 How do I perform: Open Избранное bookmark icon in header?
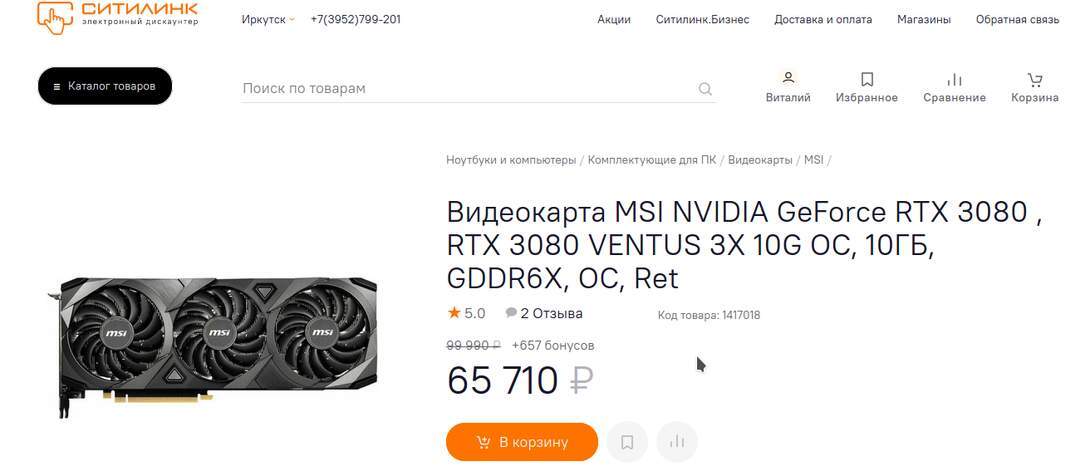point(867,79)
